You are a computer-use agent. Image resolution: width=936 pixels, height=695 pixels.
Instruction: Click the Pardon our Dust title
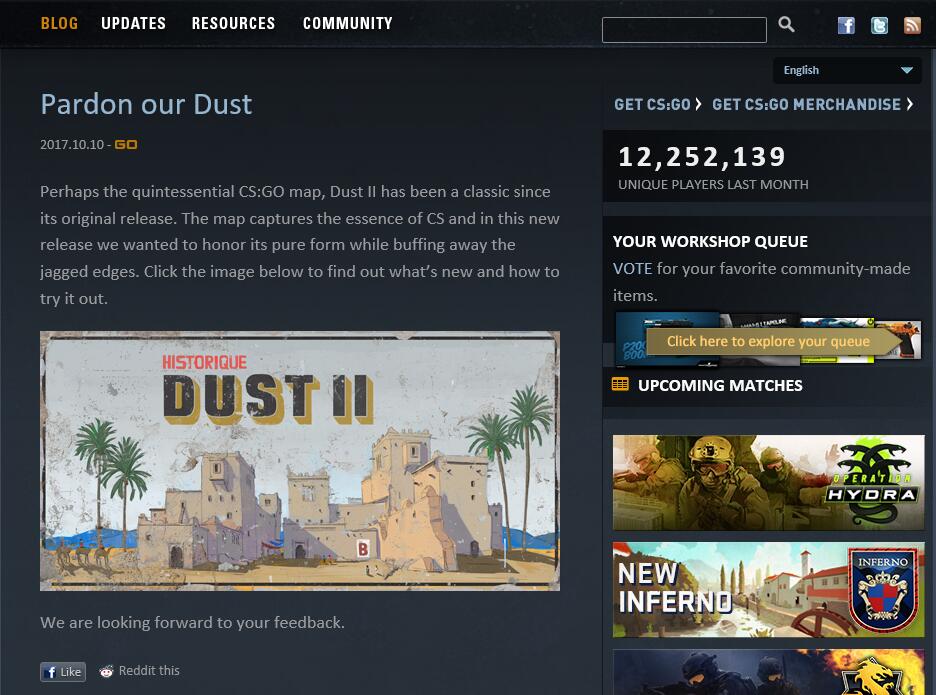(x=146, y=104)
